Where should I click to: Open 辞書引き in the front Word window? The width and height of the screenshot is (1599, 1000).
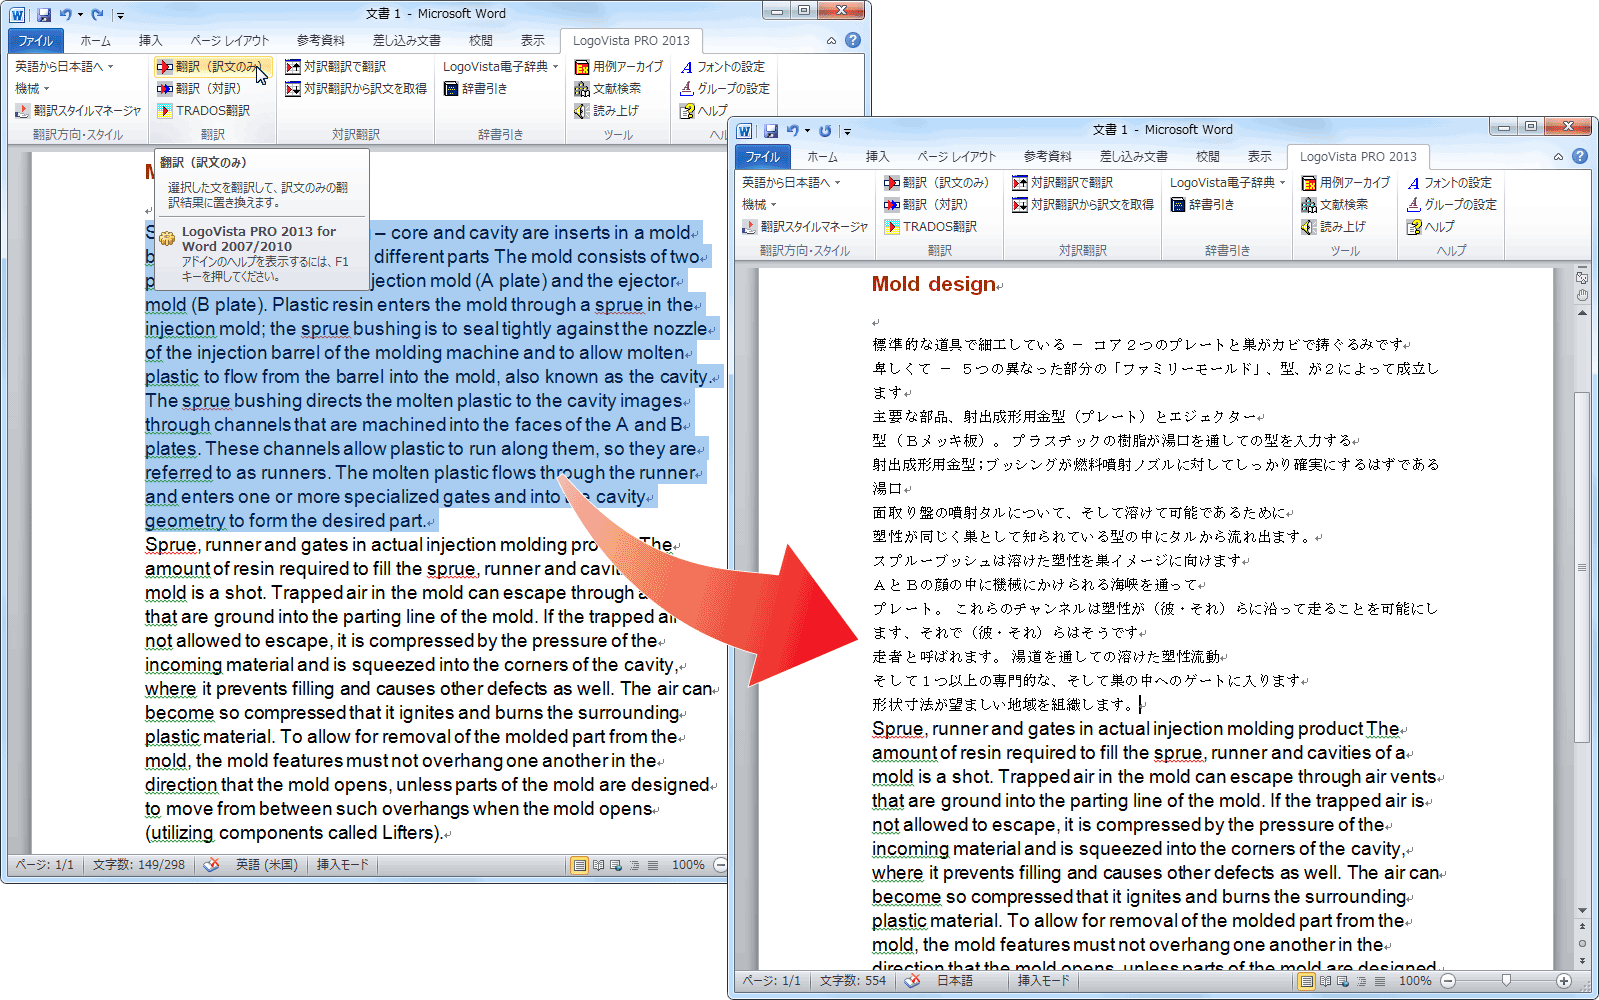tap(1202, 205)
